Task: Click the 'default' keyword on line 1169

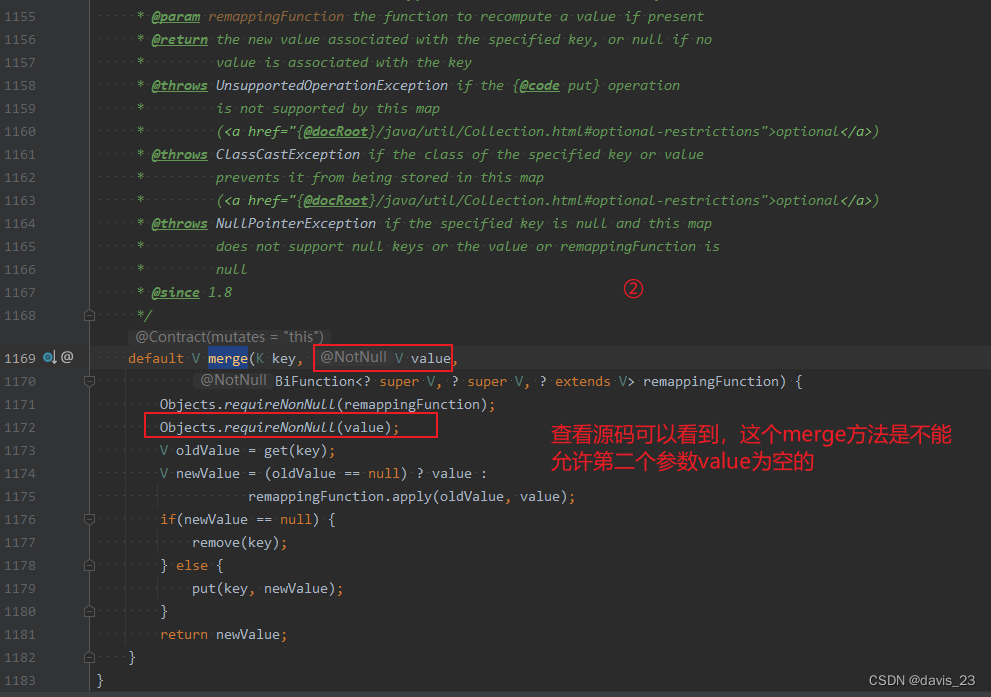Action: 155,358
